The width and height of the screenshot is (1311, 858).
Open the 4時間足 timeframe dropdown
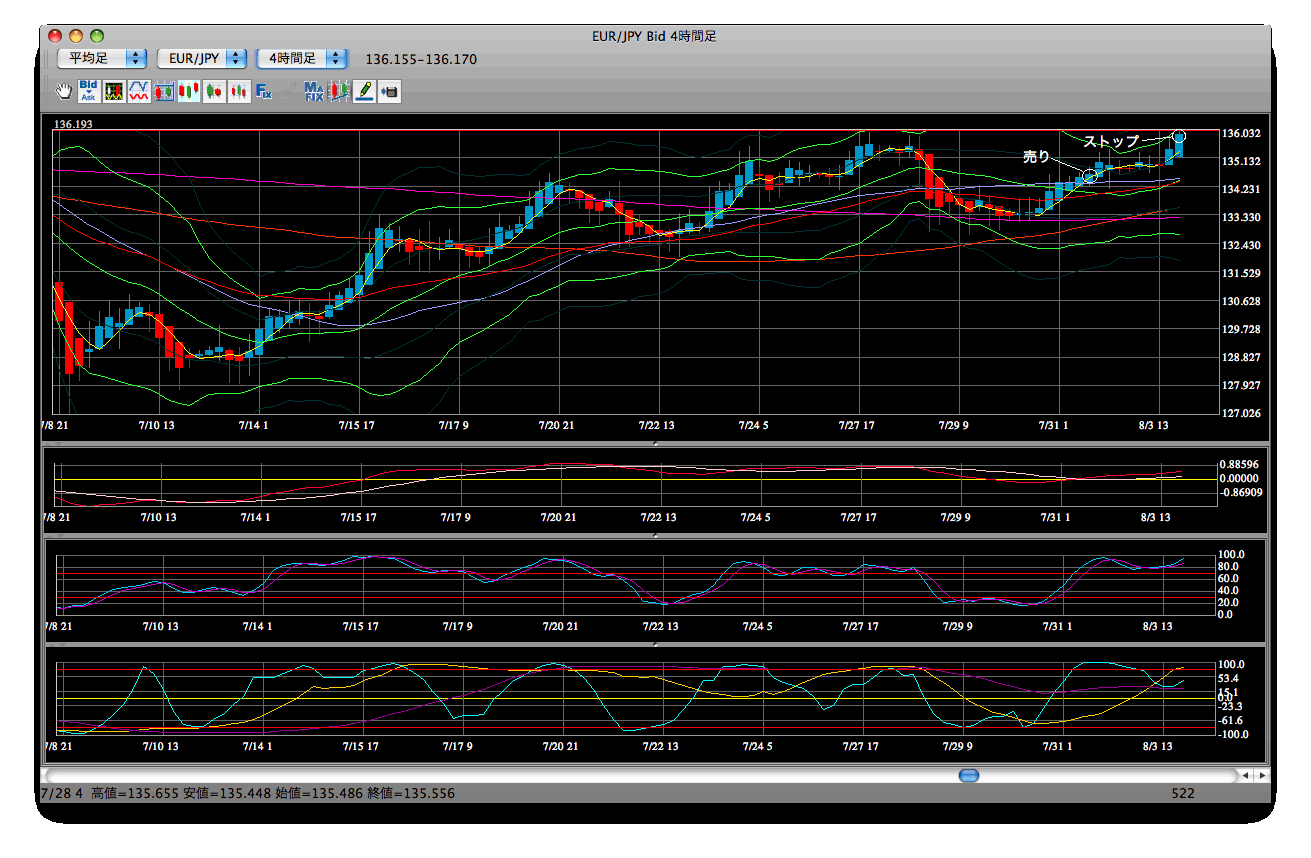click(x=302, y=59)
